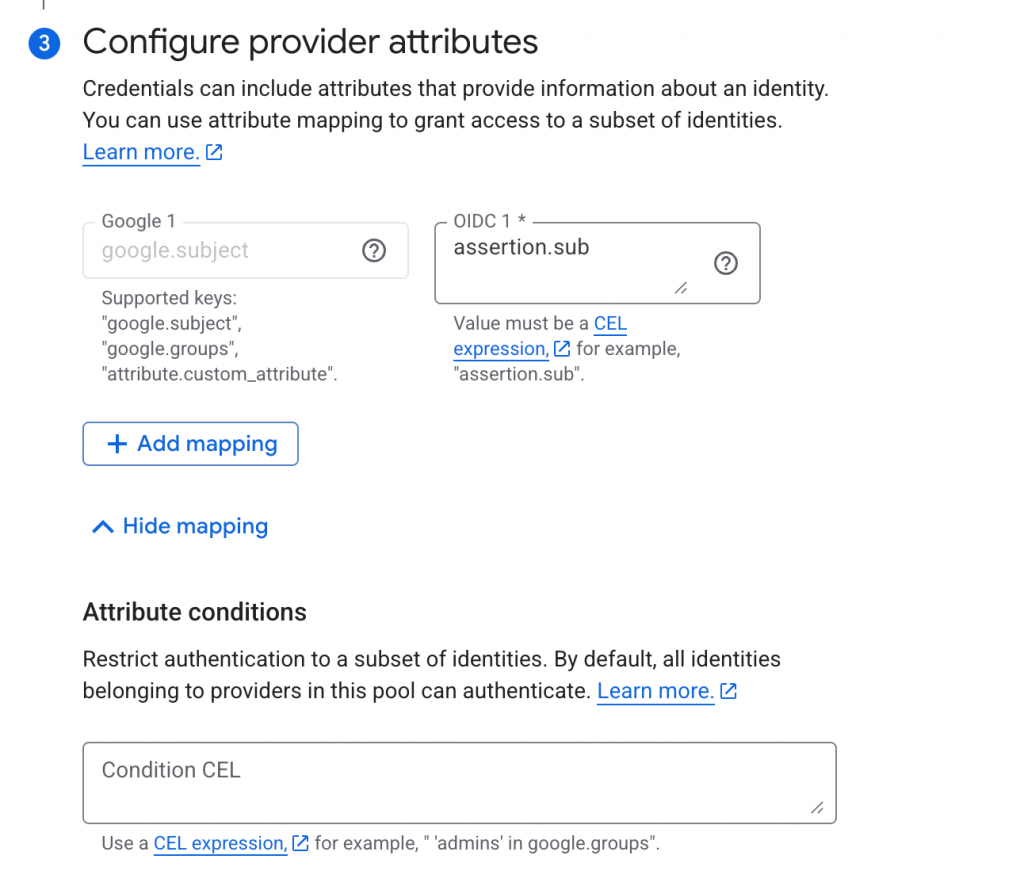Focus the OIDC 1 assertion.sub text box
This screenshot has width=1024, height=886.
570,262
